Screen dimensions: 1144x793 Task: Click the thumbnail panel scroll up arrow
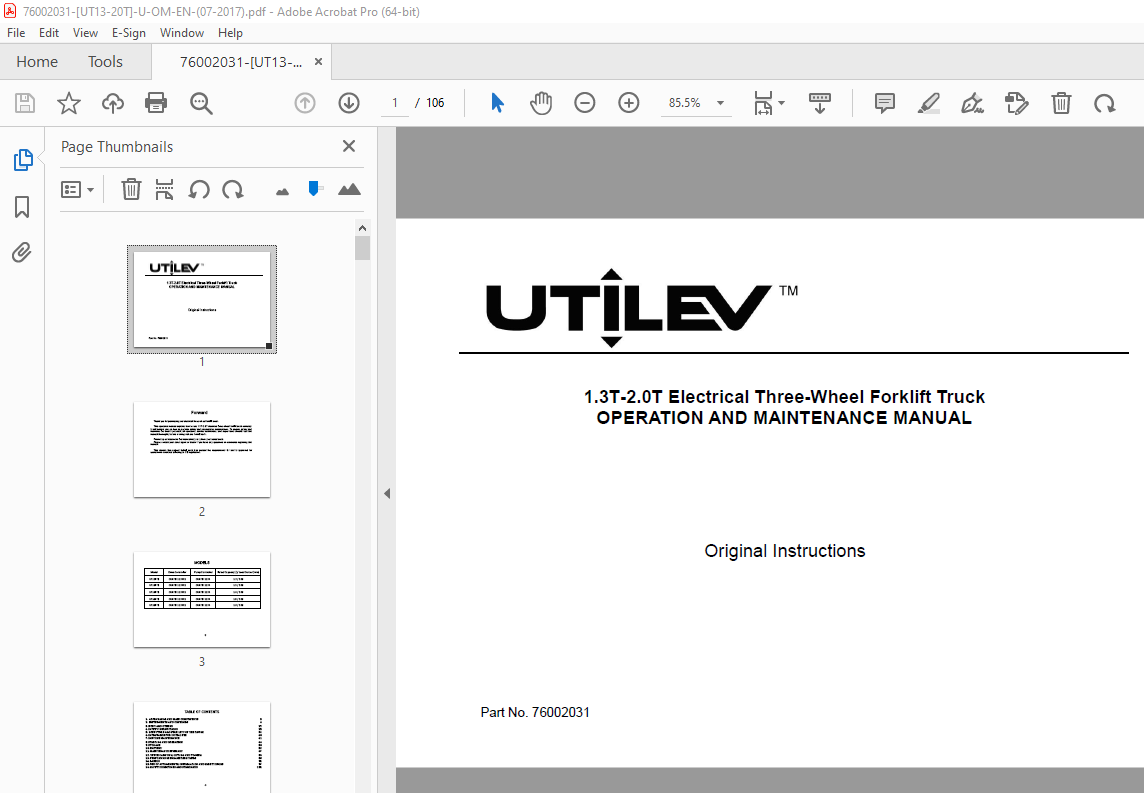pyautogui.click(x=362, y=228)
